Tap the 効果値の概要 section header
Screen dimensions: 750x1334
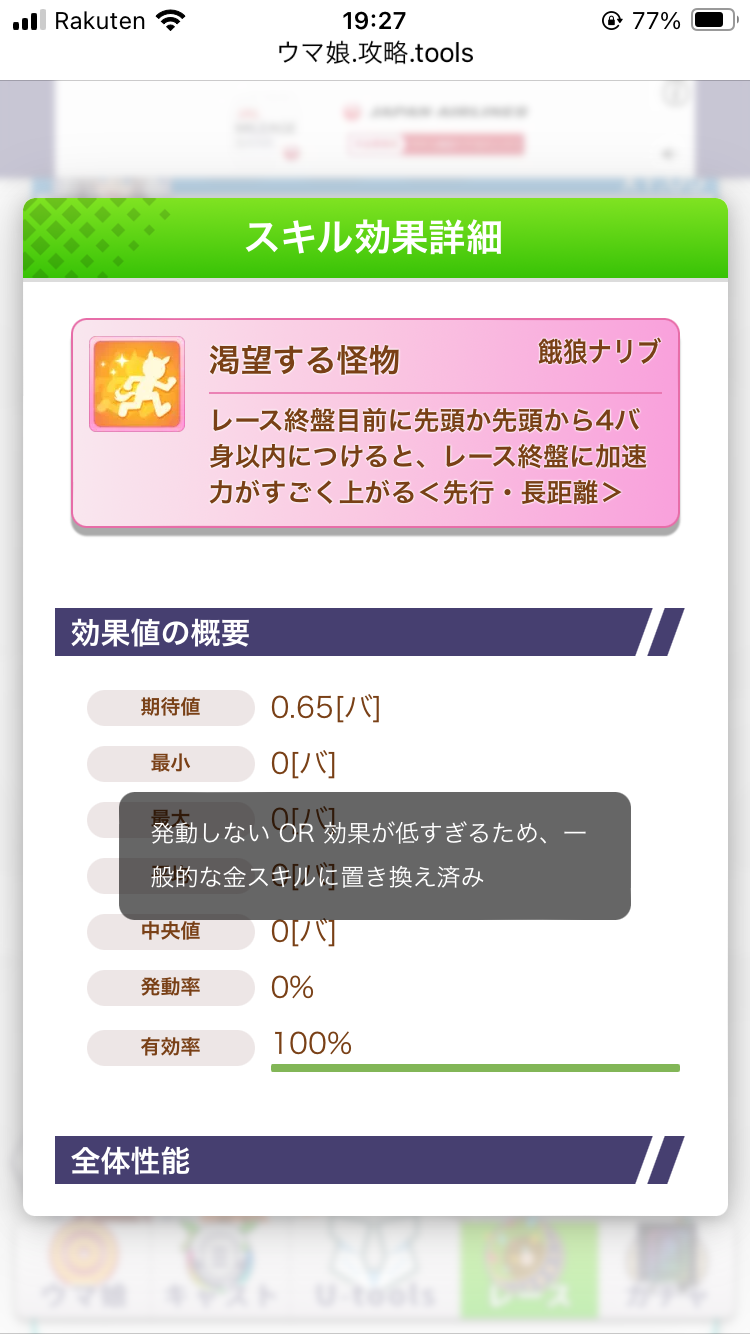point(345,632)
